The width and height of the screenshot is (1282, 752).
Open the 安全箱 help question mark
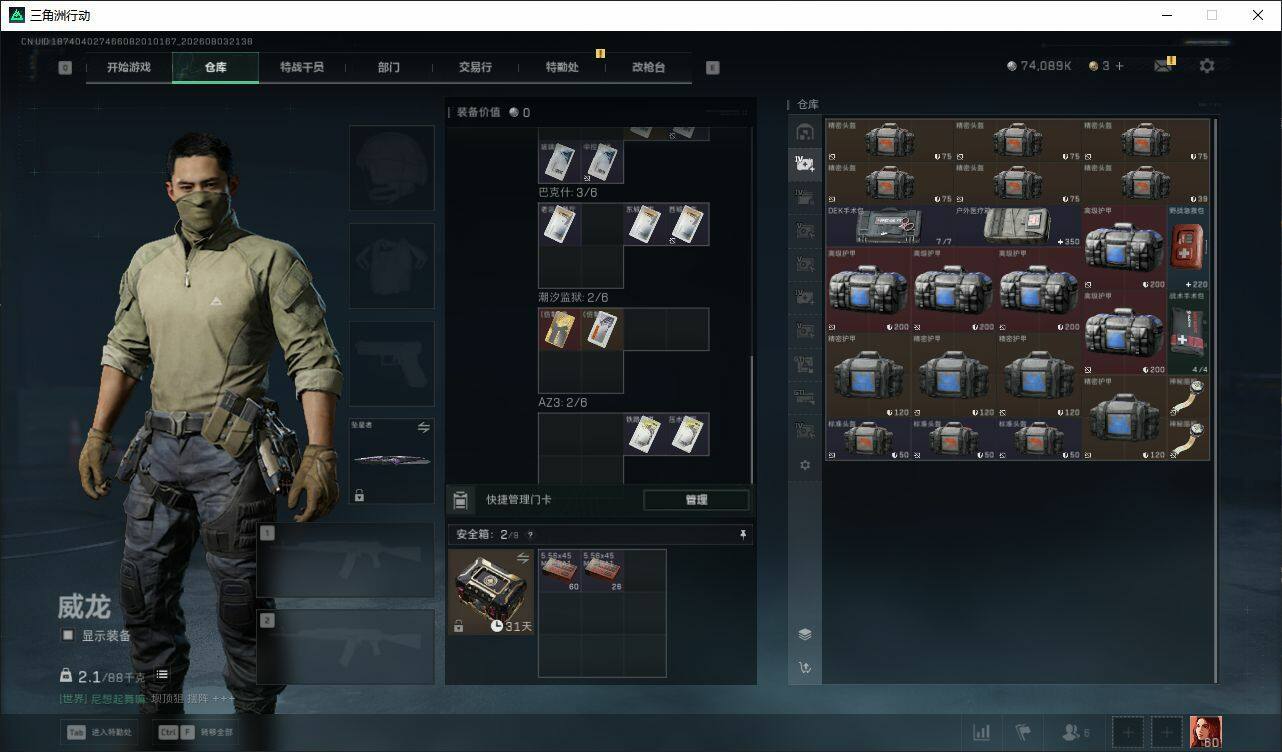[530, 535]
